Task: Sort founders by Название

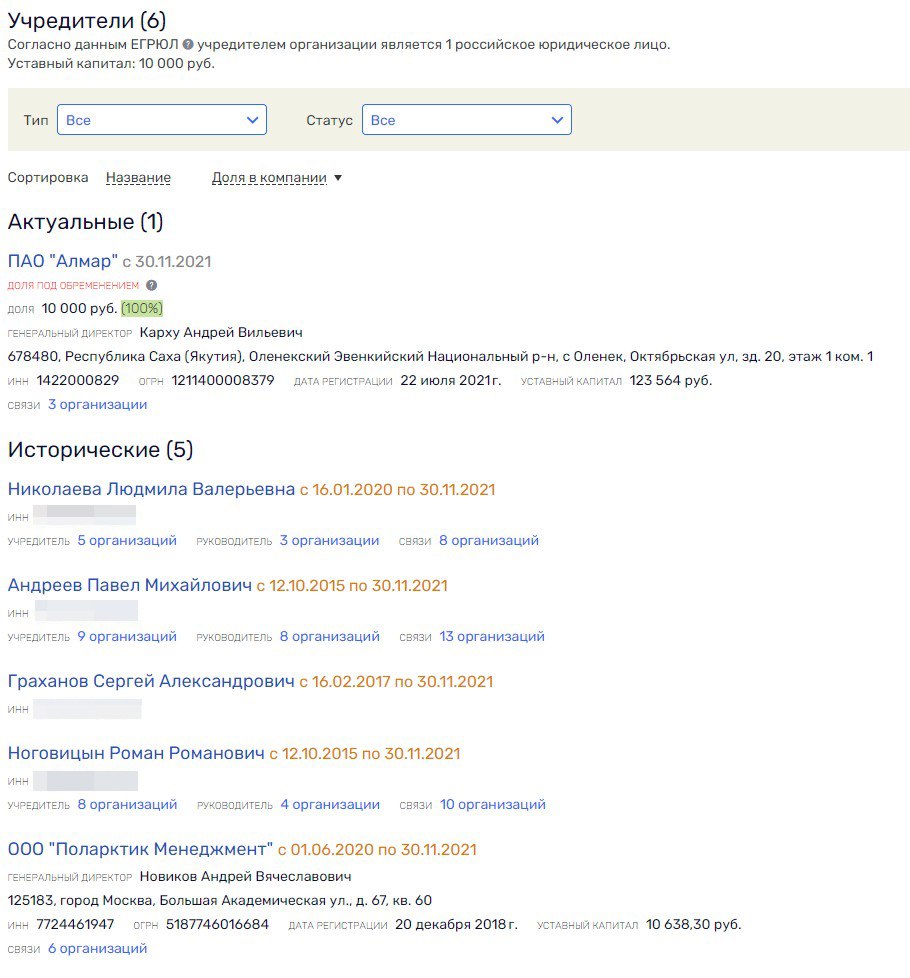Action: (x=138, y=178)
